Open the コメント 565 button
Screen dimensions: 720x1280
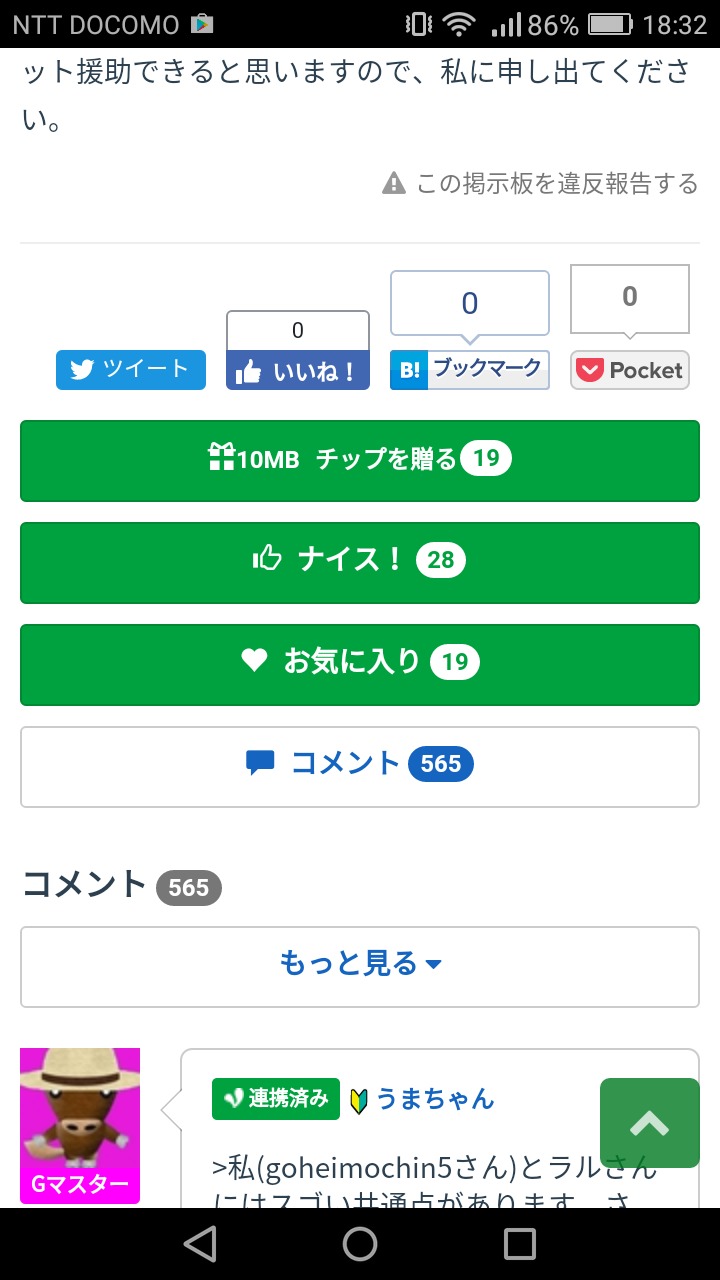coord(360,766)
